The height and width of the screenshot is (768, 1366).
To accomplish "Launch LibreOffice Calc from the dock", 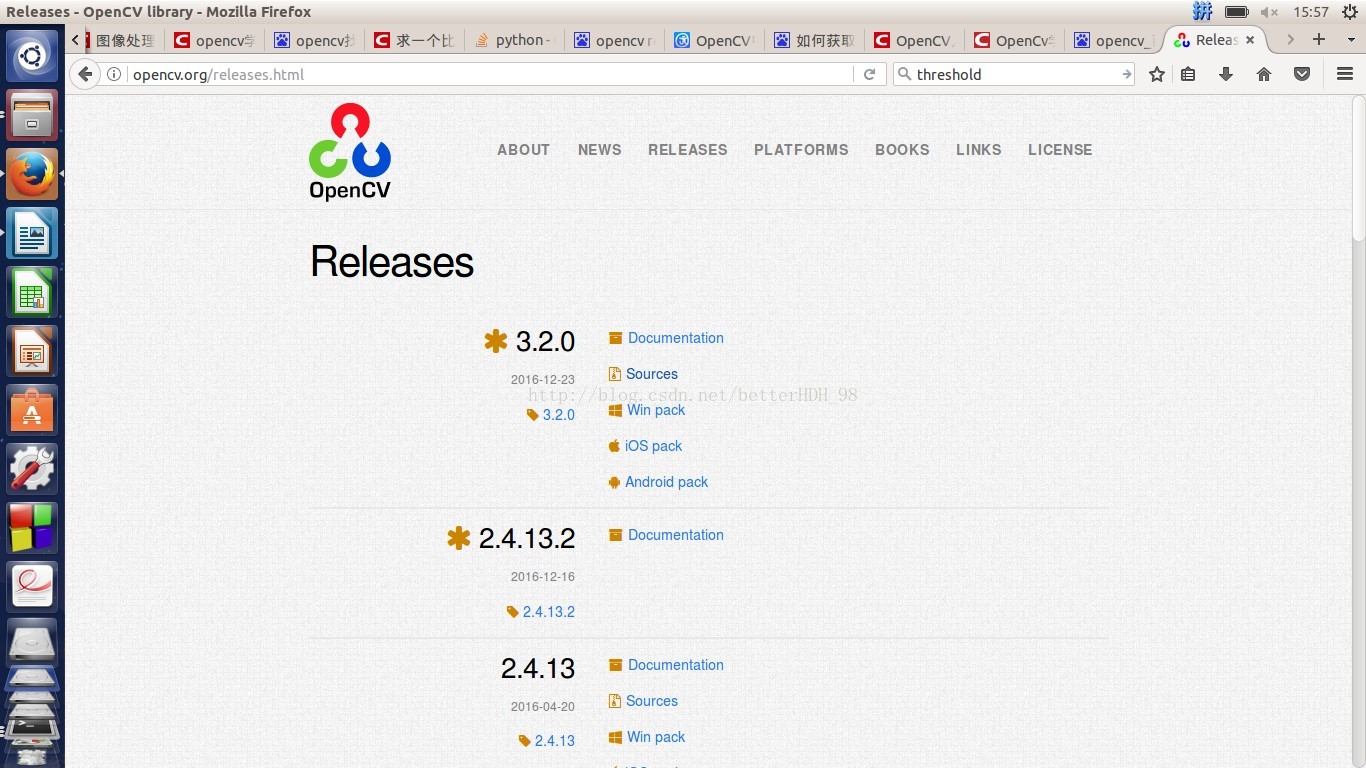I will [32, 292].
